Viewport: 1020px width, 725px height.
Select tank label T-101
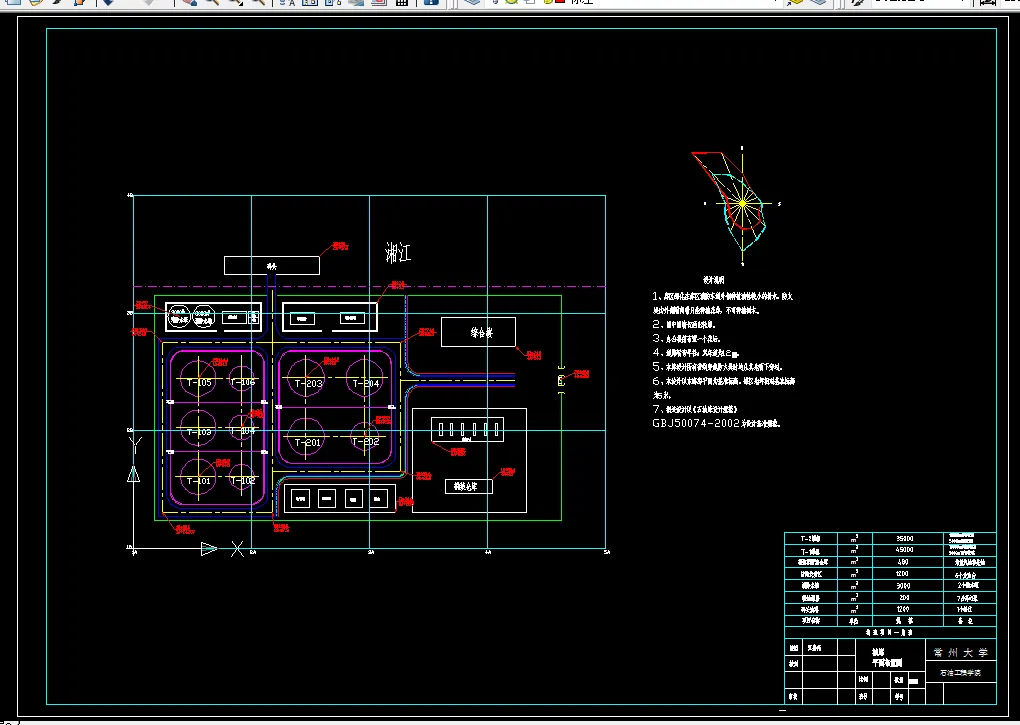(199, 481)
